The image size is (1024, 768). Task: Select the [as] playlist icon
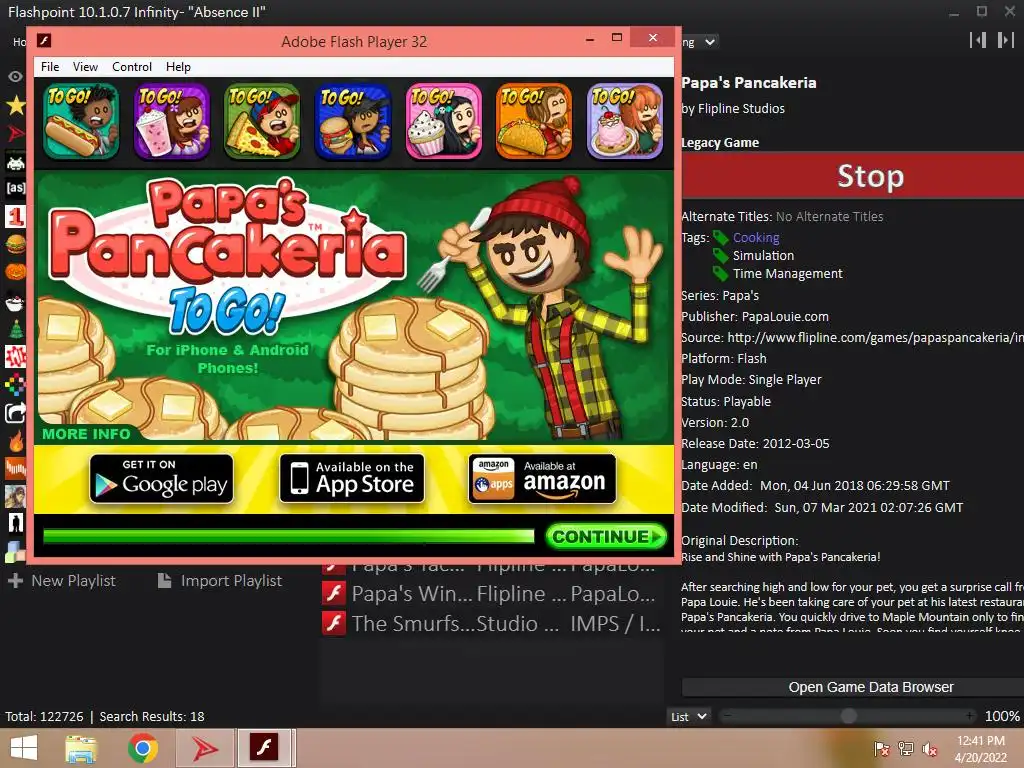[15, 188]
